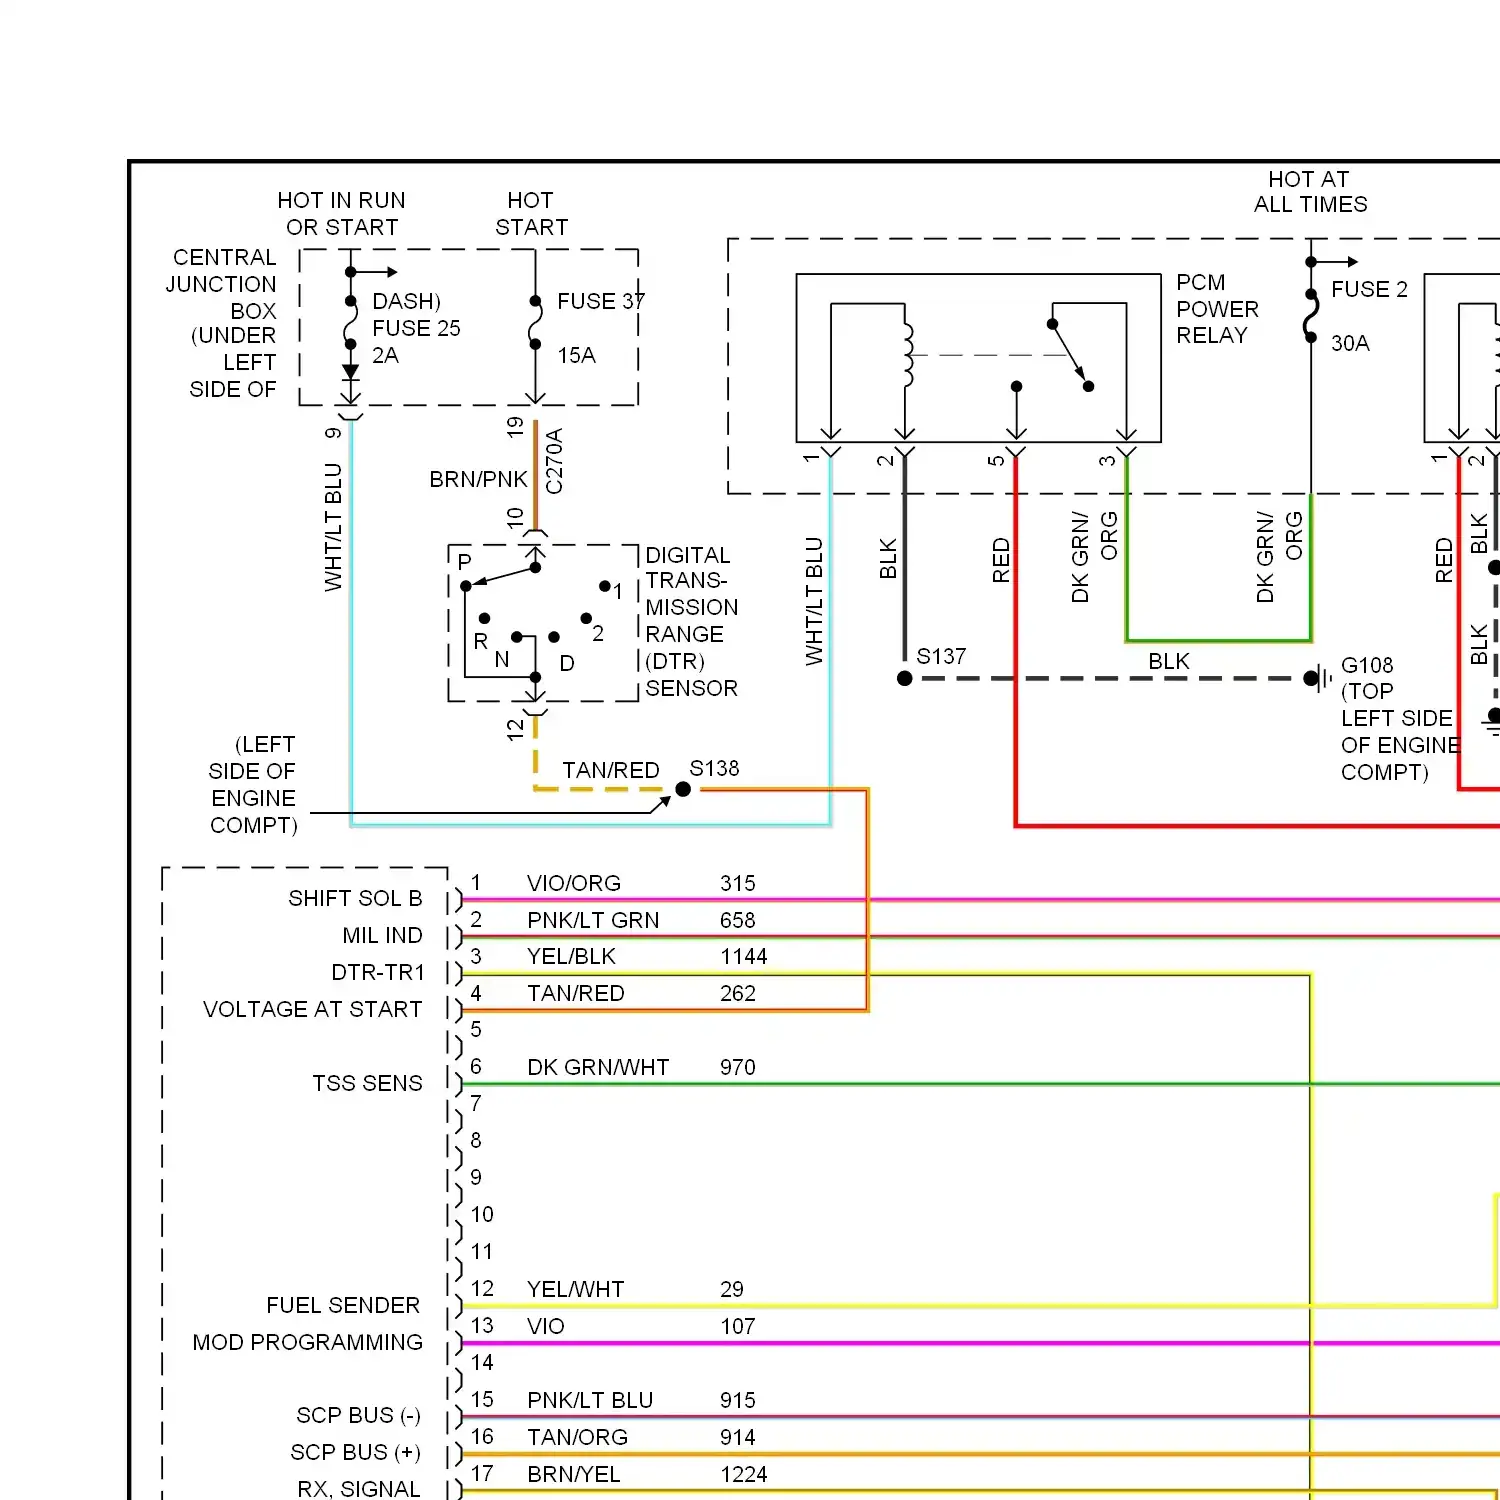Select the G108 ground label
The image size is (1500, 1500).
[x=1367, y=665]
